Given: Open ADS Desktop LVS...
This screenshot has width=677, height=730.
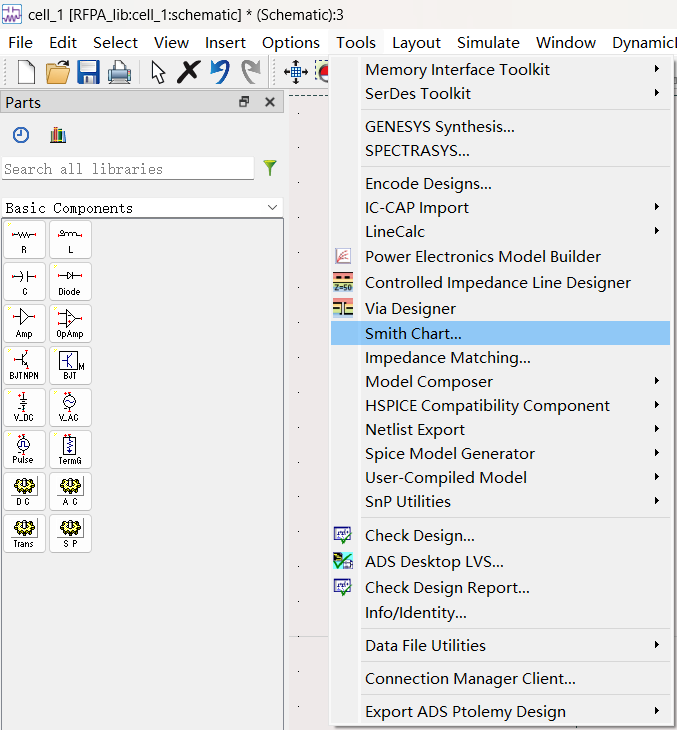Looking at the screenshot, I should click(501, 562).
